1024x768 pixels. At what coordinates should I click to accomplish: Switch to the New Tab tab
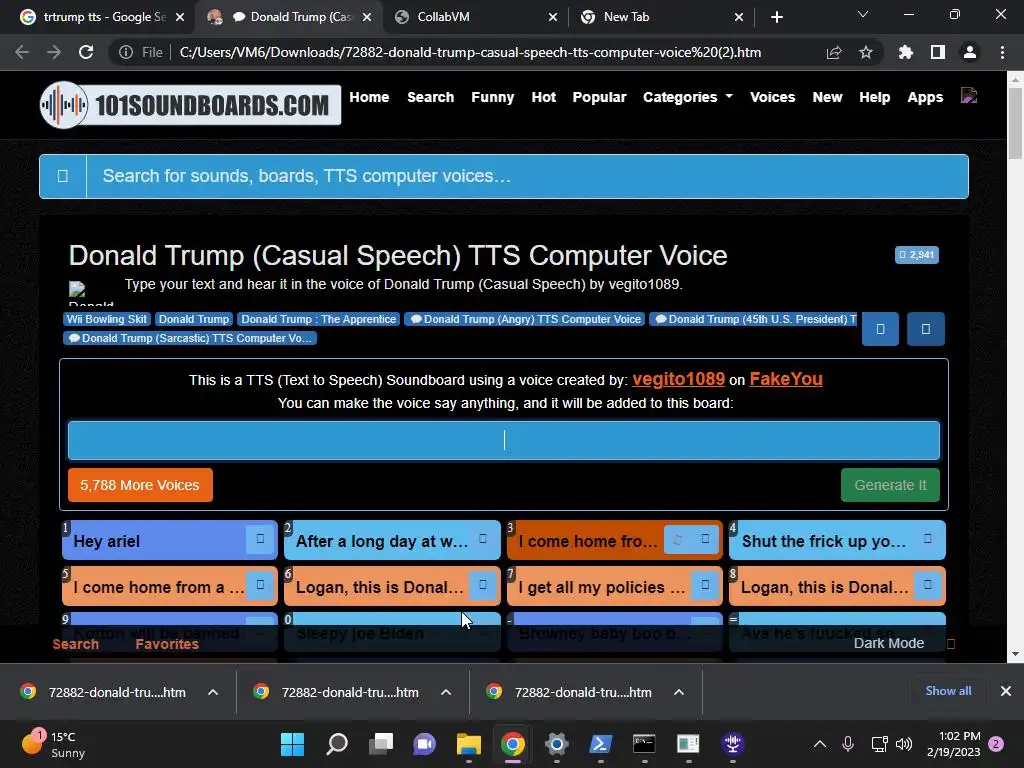pos(662,17)
